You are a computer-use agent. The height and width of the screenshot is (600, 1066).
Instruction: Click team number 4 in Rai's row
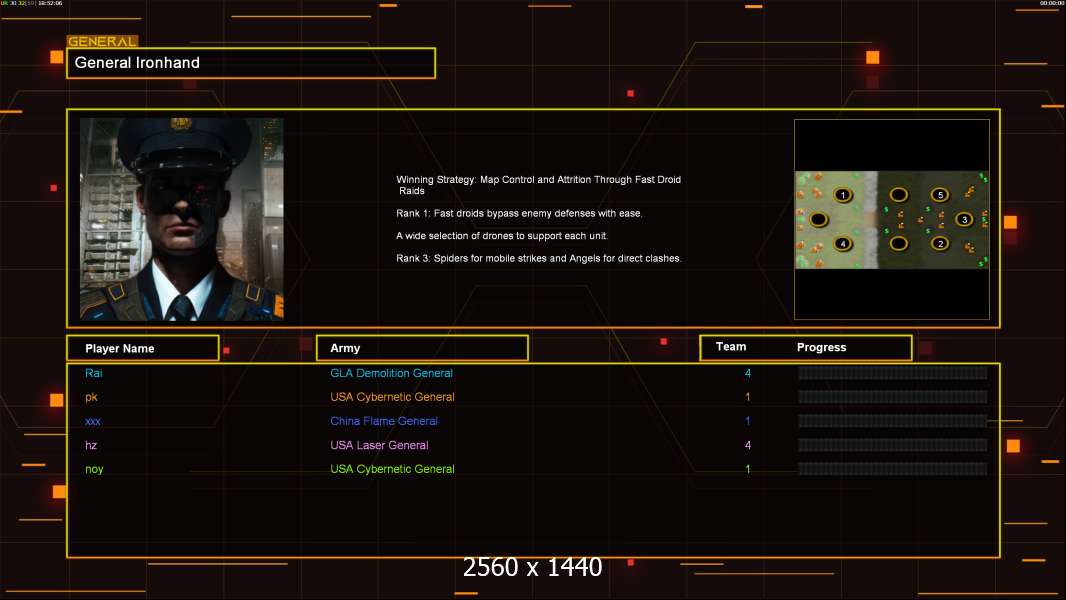coord(748,373)
